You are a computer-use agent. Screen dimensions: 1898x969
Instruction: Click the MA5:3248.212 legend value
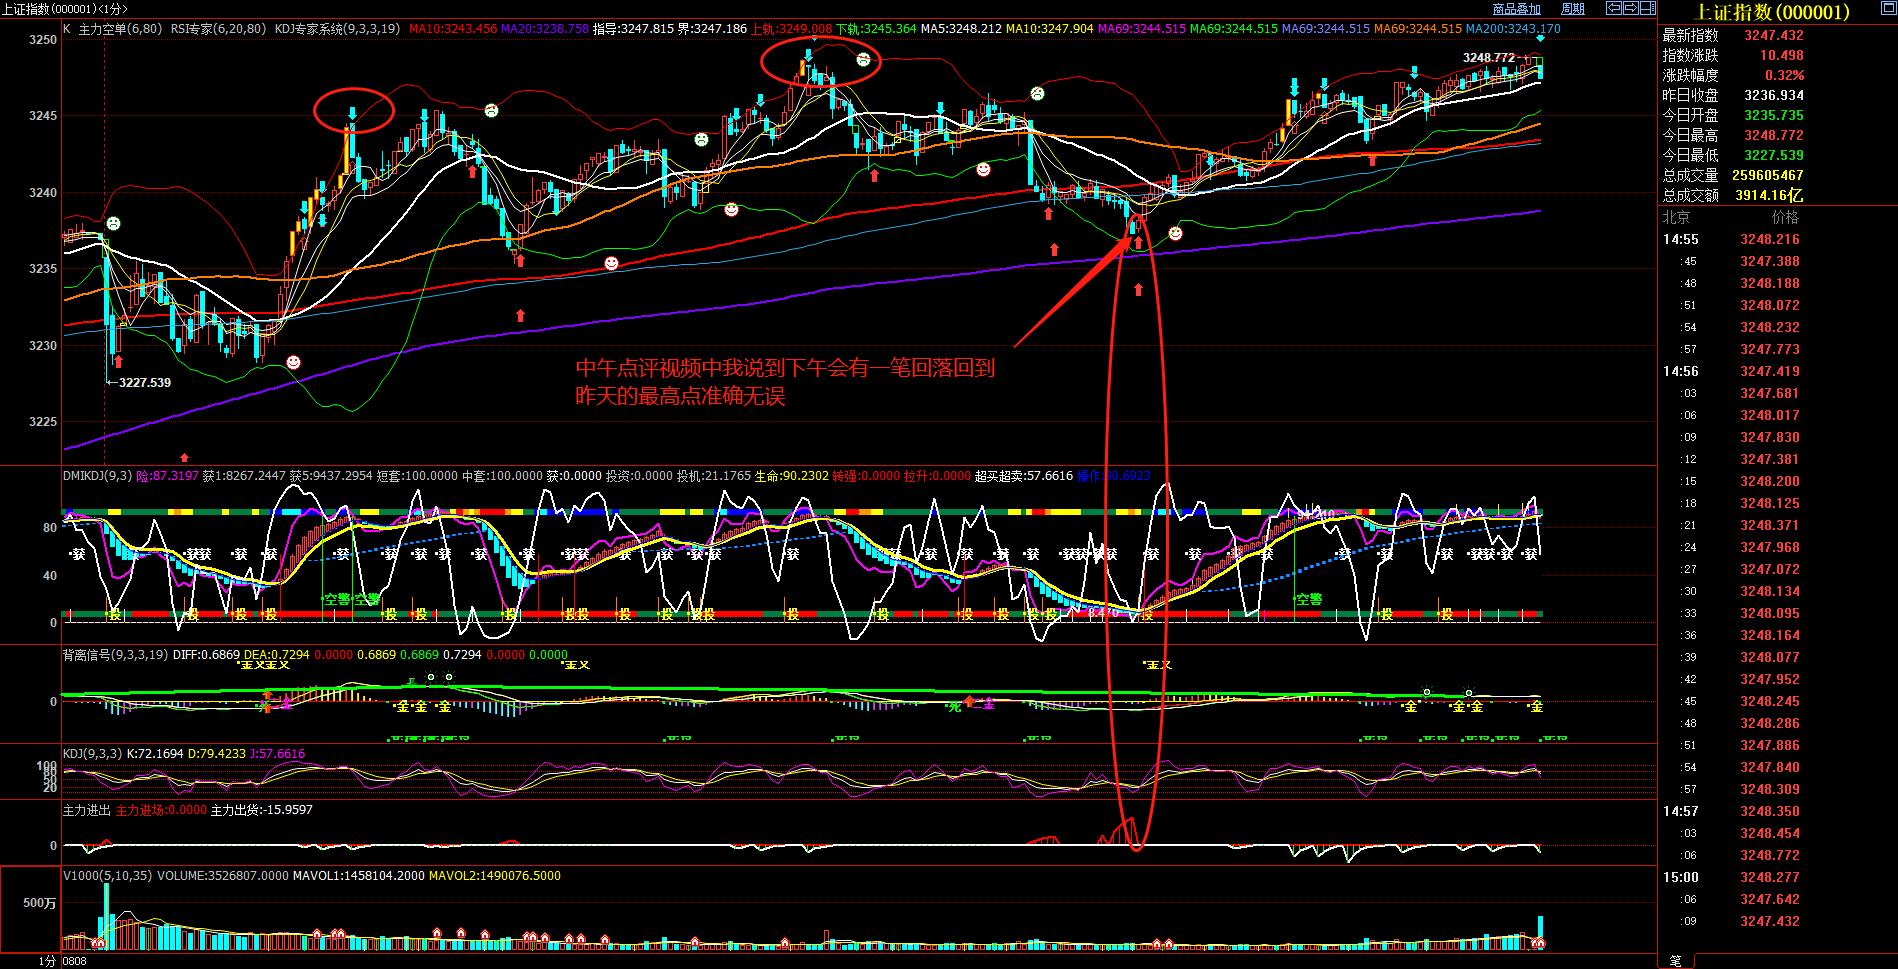point(961,29)
